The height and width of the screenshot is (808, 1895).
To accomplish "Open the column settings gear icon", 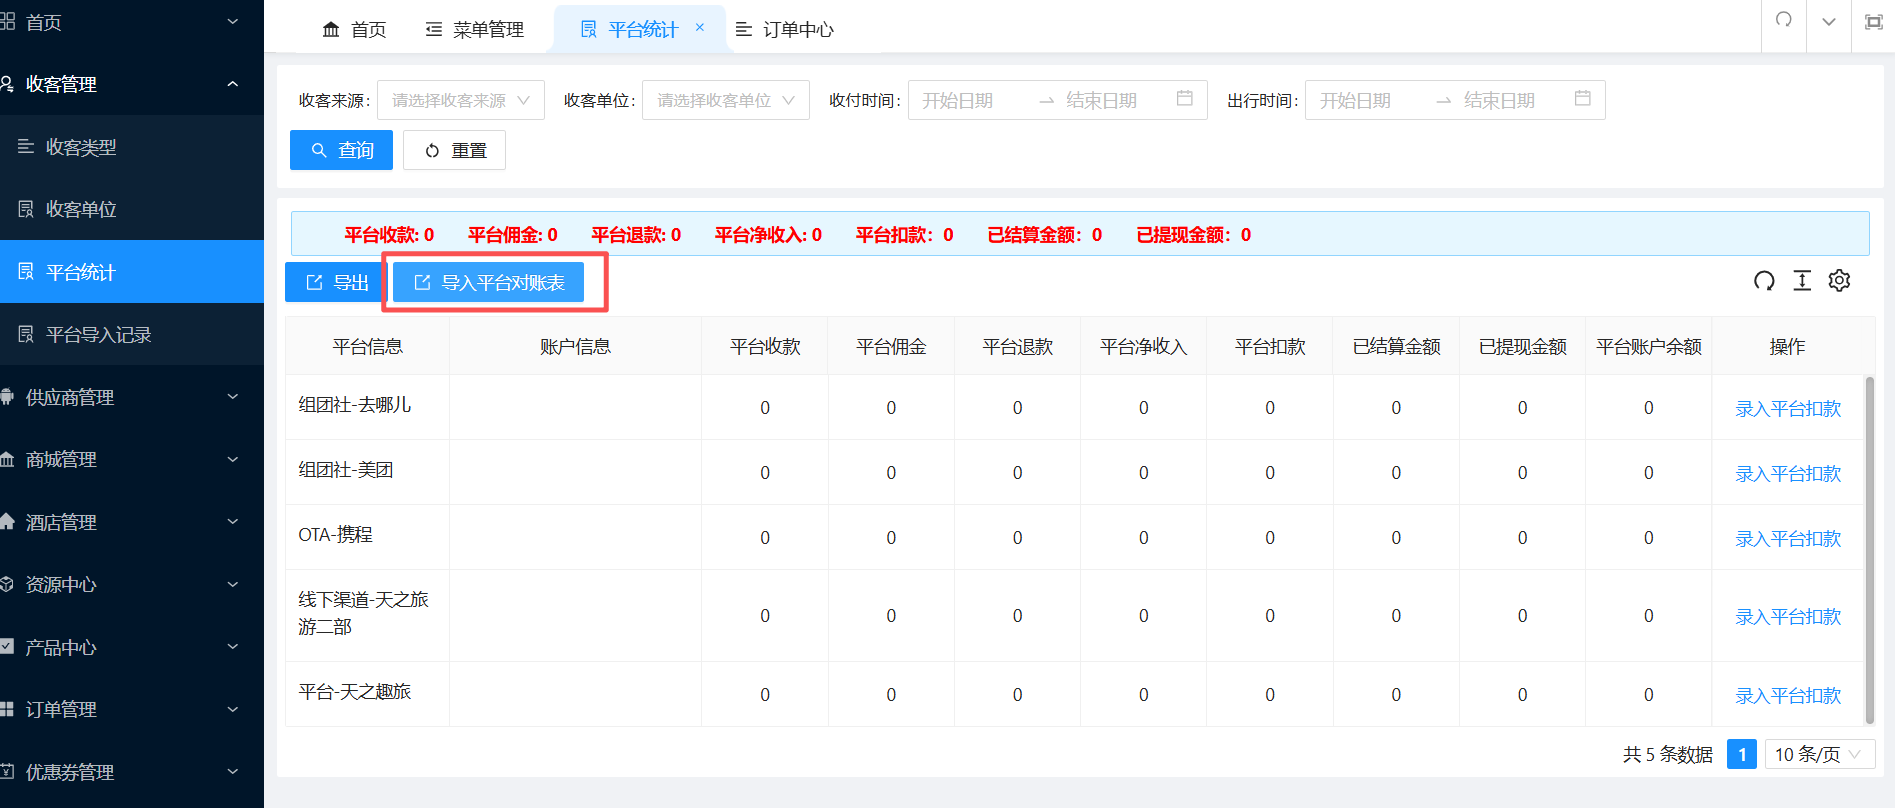I will [x=1839, y=281].
